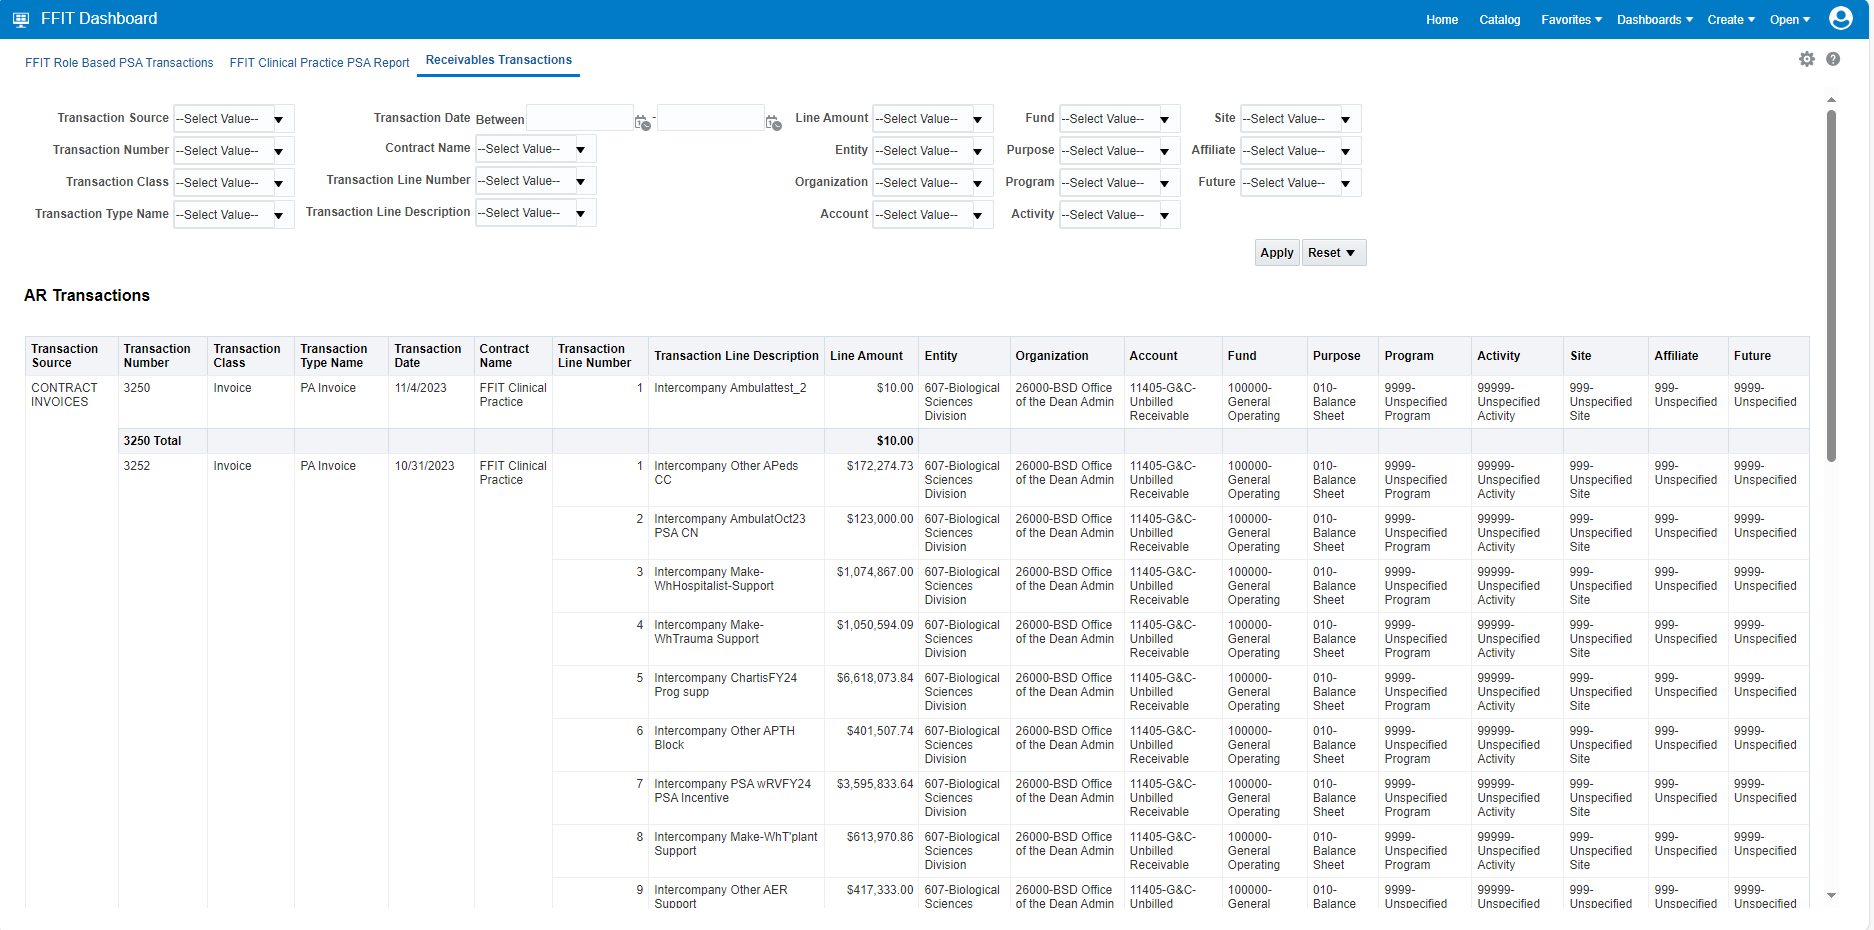The image size is (1874, 930).
Task: Open the Dashboards menu
Action: pyautogui.click(x=1655, y=20)
